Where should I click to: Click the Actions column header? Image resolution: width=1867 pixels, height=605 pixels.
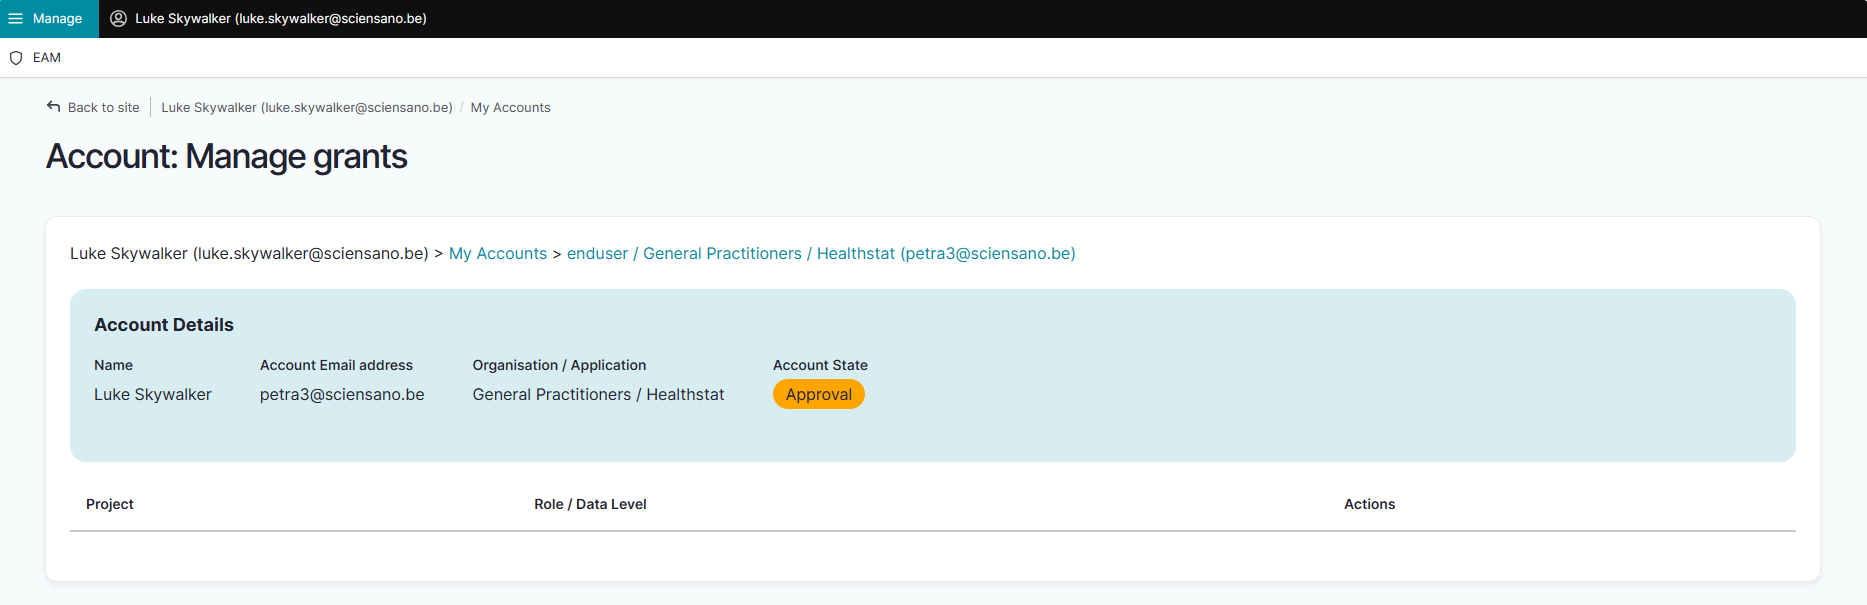tap(1368, 505)
